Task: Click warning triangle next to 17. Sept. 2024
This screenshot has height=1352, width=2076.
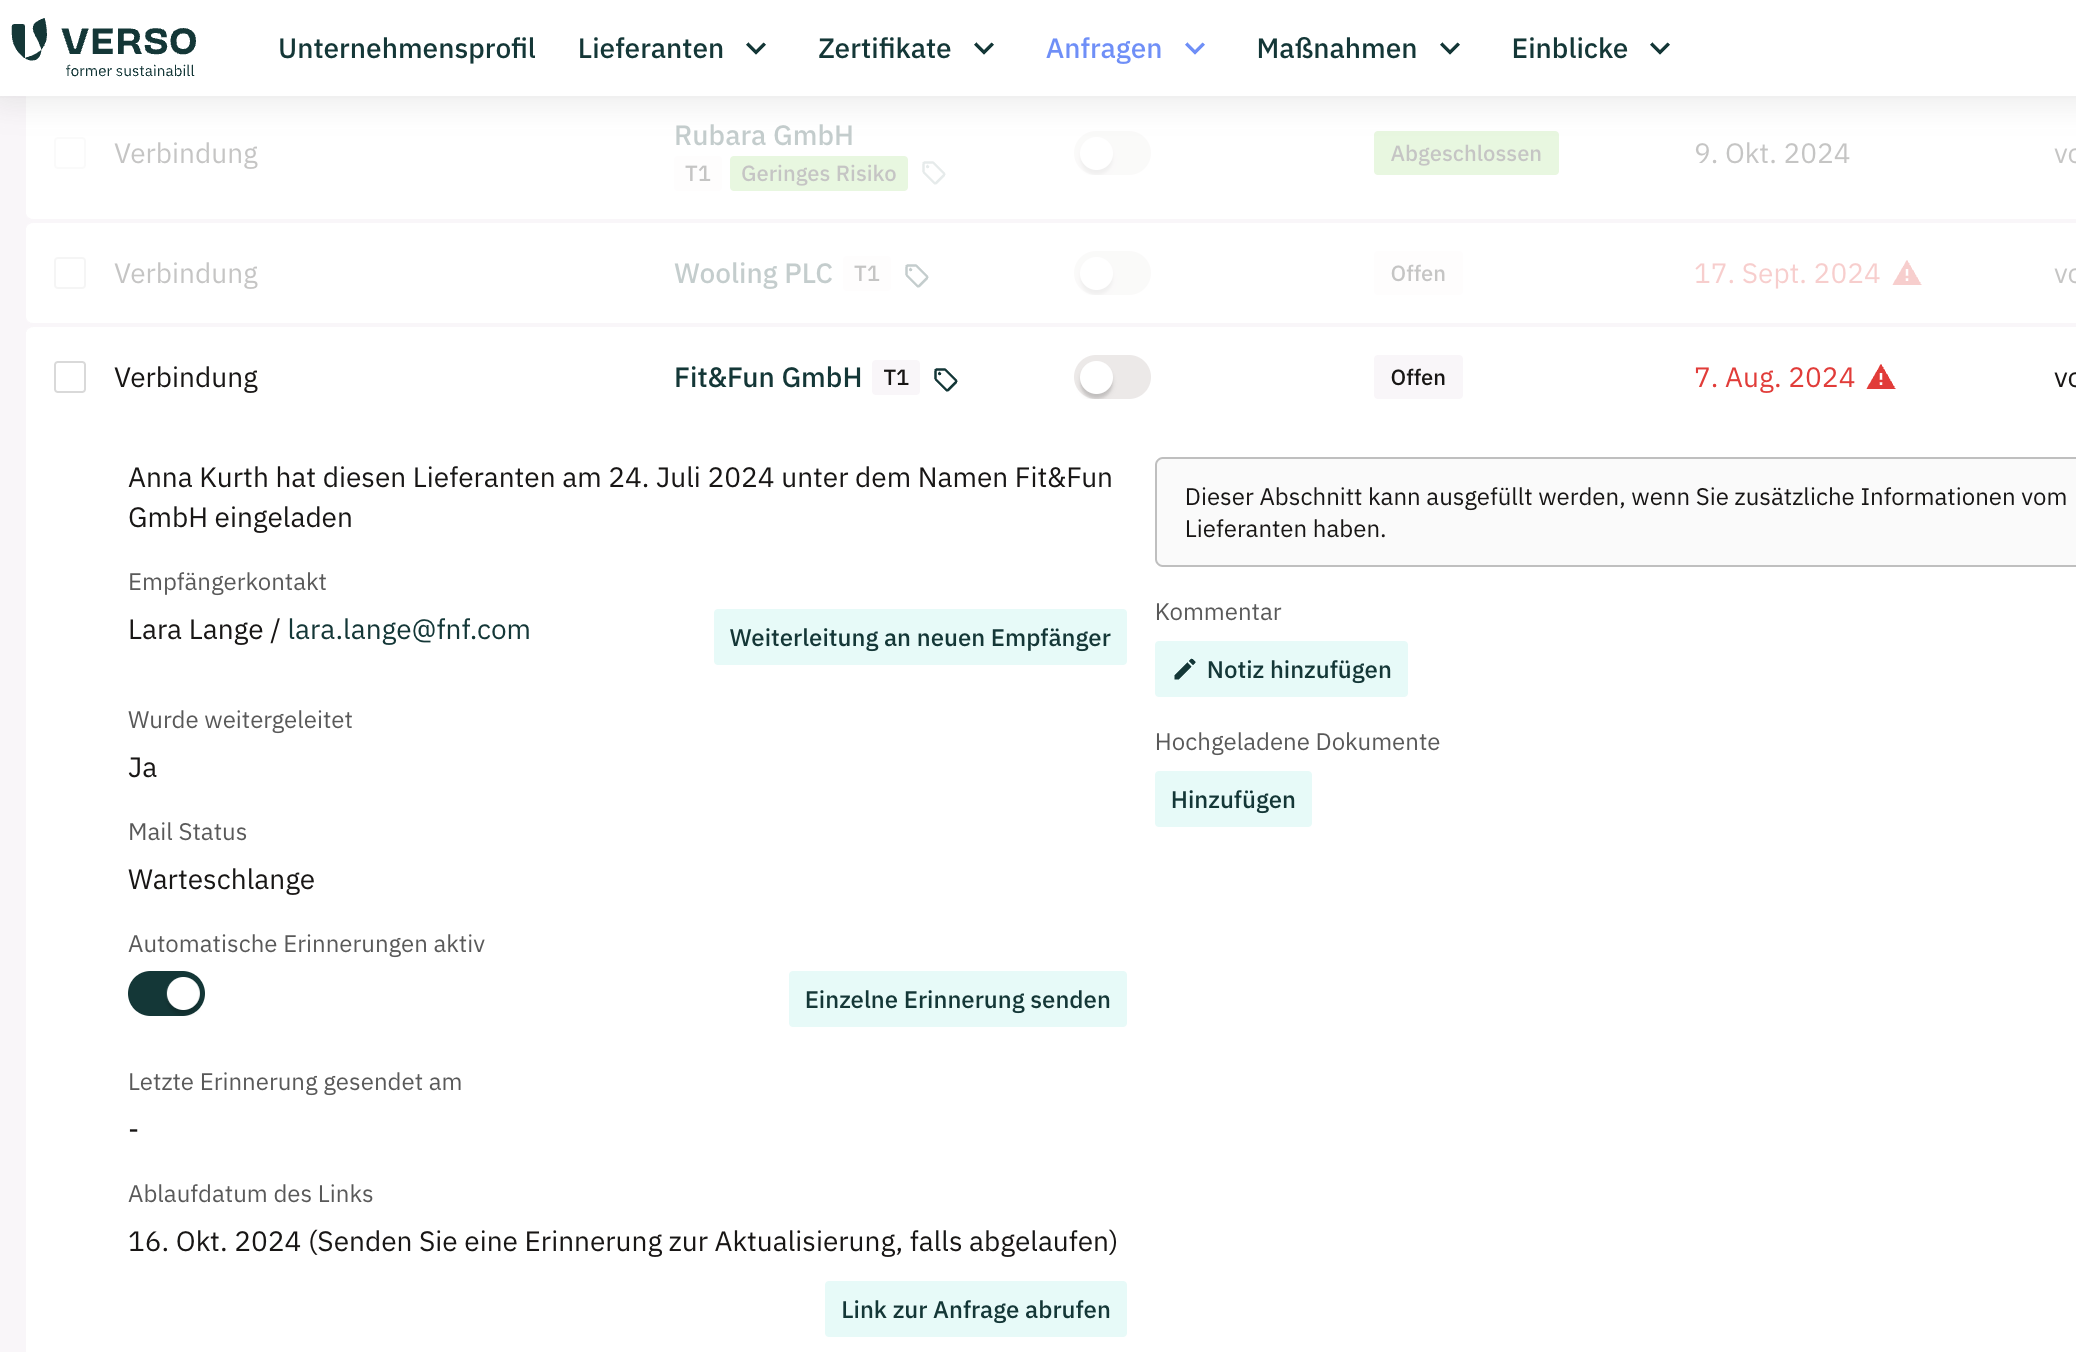Action: click(x=1907, y=273)
